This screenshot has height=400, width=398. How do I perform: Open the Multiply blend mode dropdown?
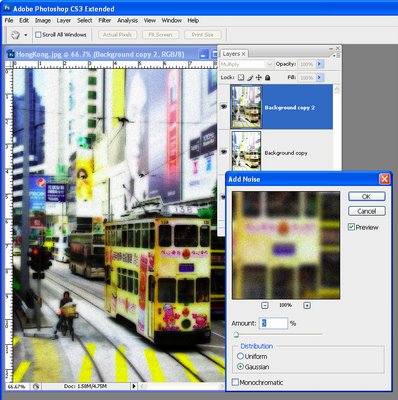coord(246,64)
